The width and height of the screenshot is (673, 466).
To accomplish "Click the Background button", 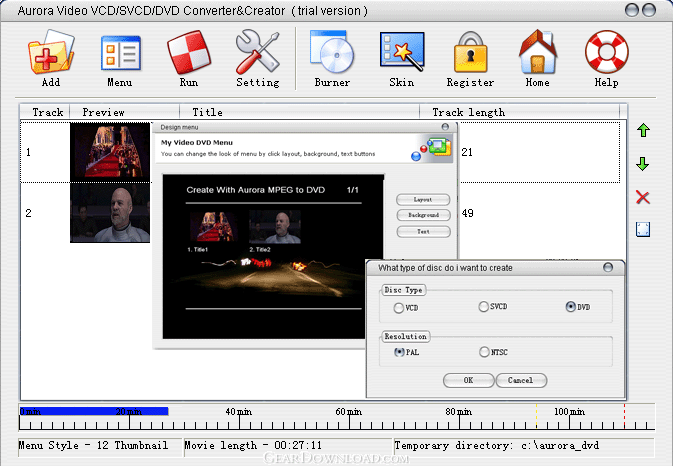I will 423,215.
